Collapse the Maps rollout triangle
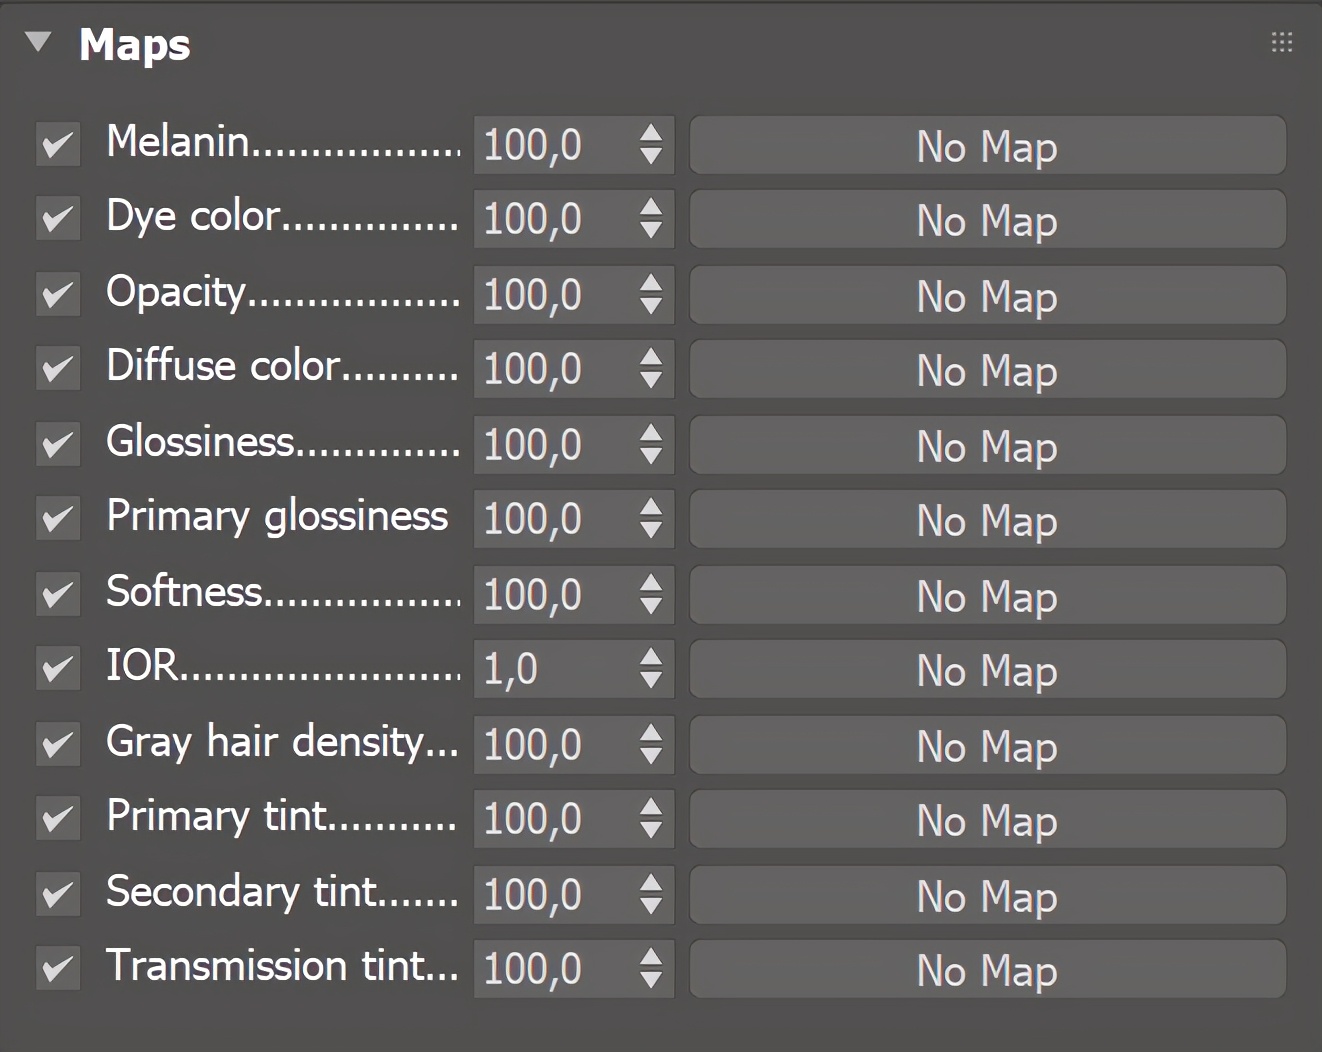 pos(38,42)
